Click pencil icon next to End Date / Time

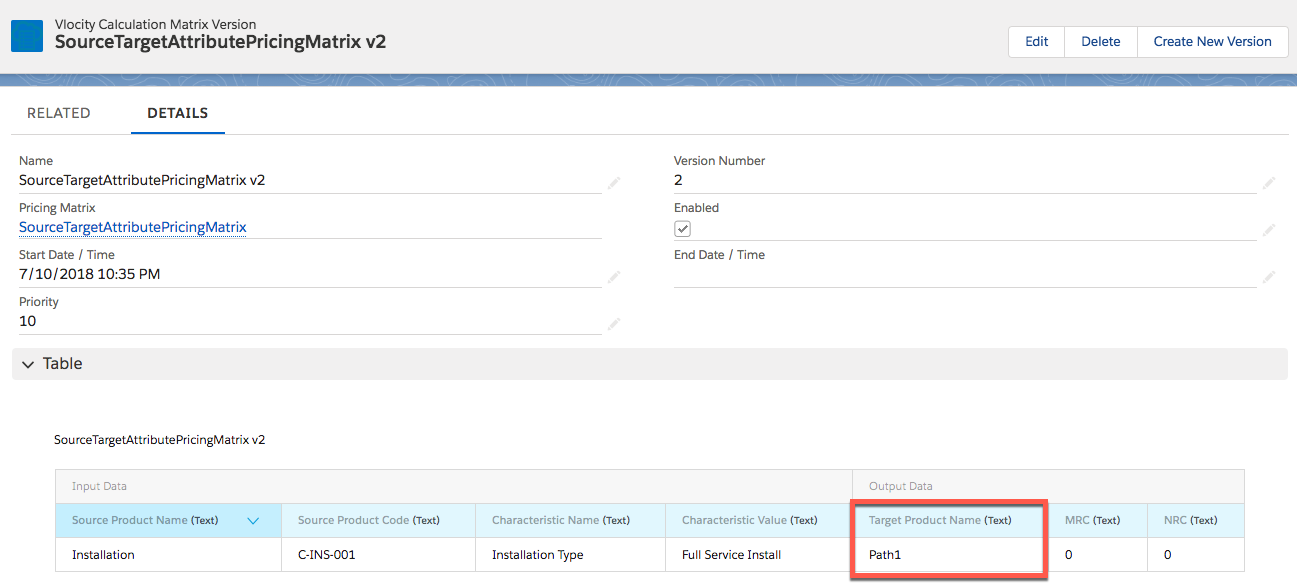pyautogui.click(x=1268, y=277)
